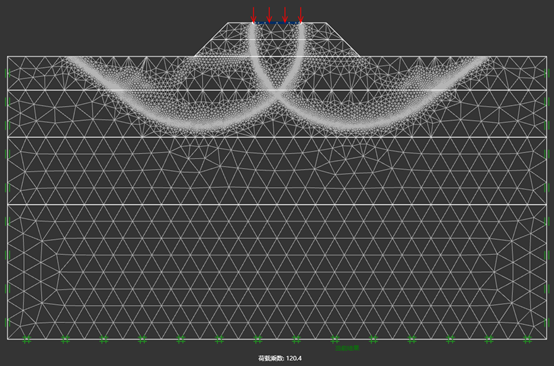Click the blue loaded plate atop the embankment
The width and height of the screenshot is (554, 366).
click(277, 23)
